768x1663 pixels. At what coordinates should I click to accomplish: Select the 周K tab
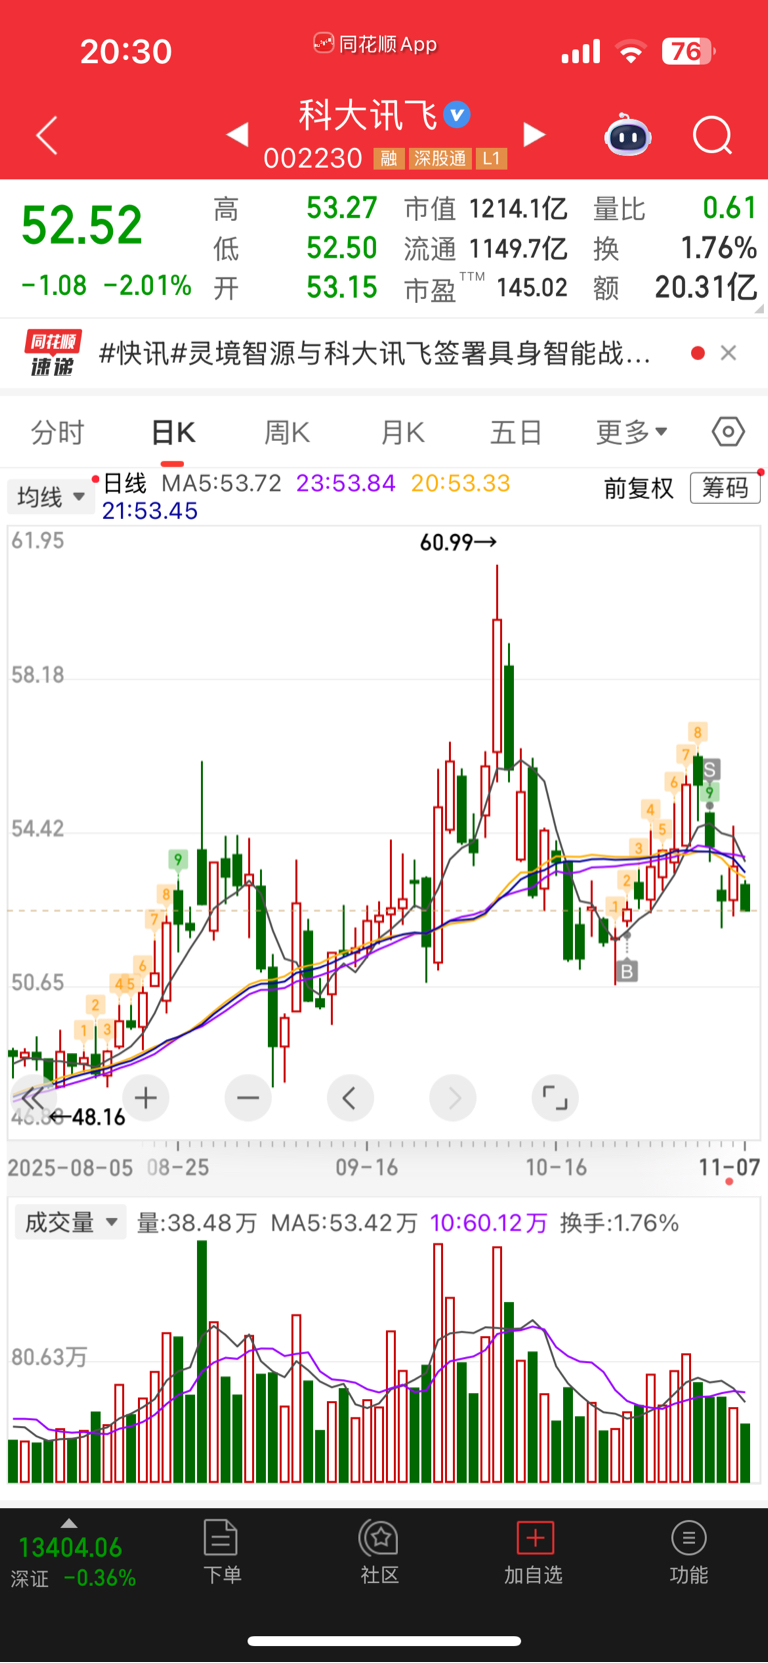click(287, 432)
